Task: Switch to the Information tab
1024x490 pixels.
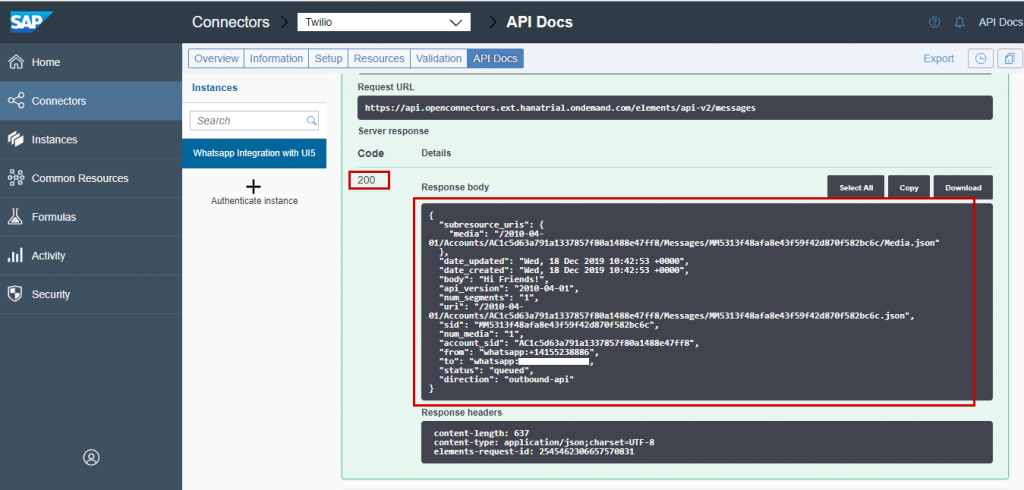Action: point(276,58)
